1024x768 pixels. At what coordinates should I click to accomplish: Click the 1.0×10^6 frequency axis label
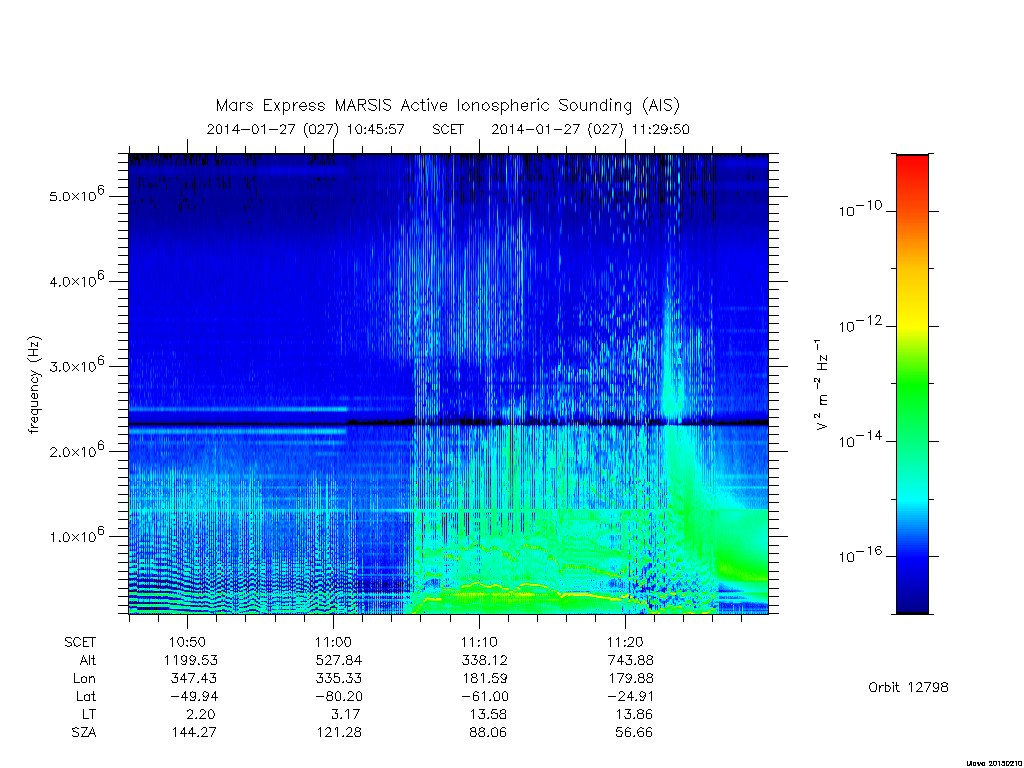[76, 535]
